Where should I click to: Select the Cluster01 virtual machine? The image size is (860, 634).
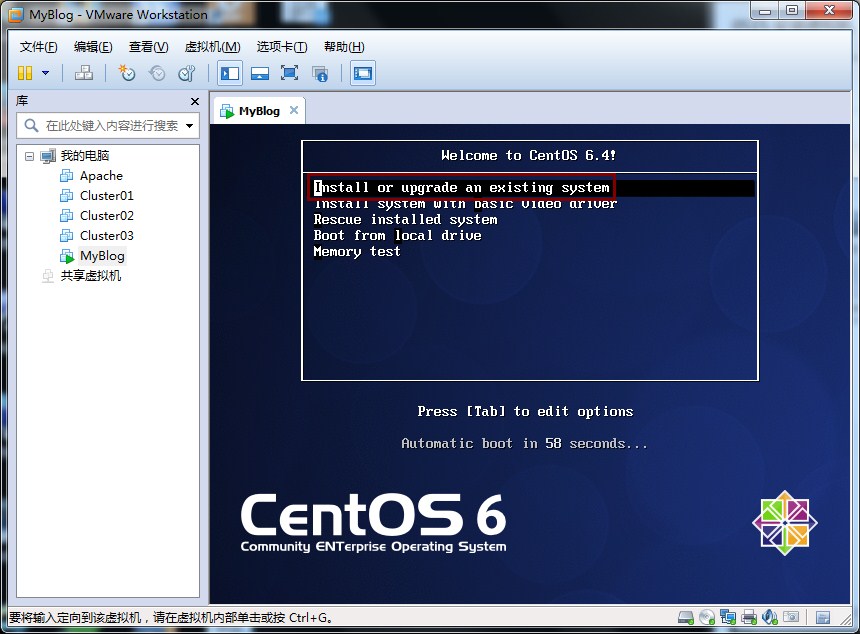point(106,196)
